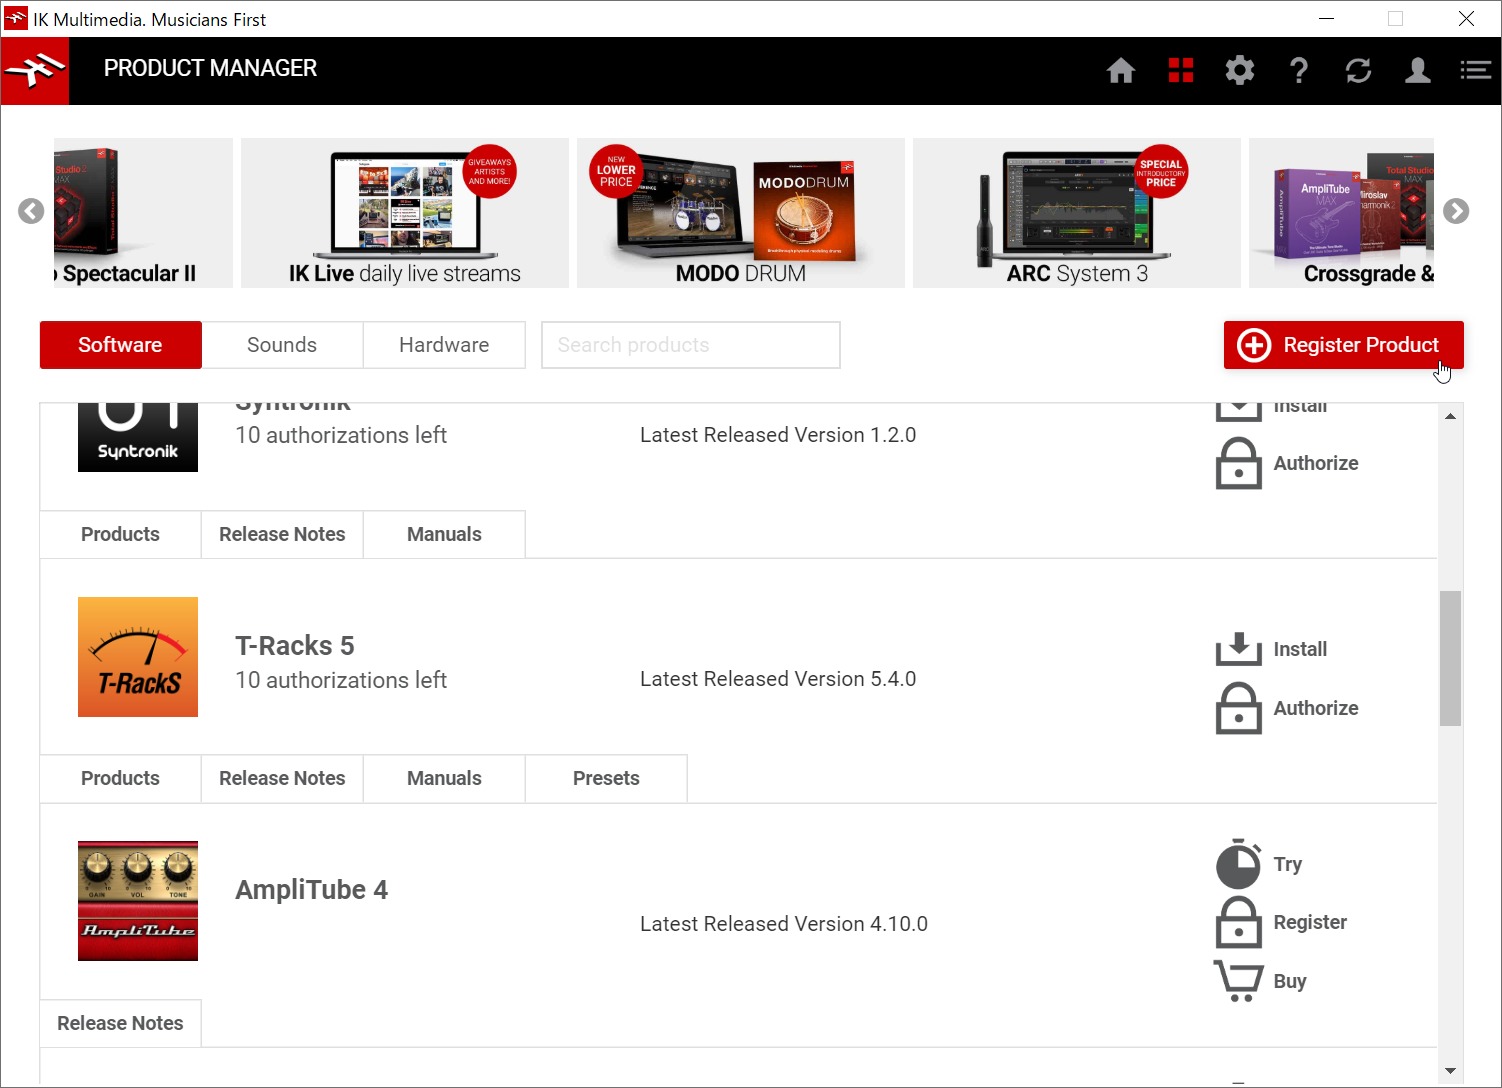Open the user account icon
The width and height of the screenshot is (1502, 1088).
1417,70
